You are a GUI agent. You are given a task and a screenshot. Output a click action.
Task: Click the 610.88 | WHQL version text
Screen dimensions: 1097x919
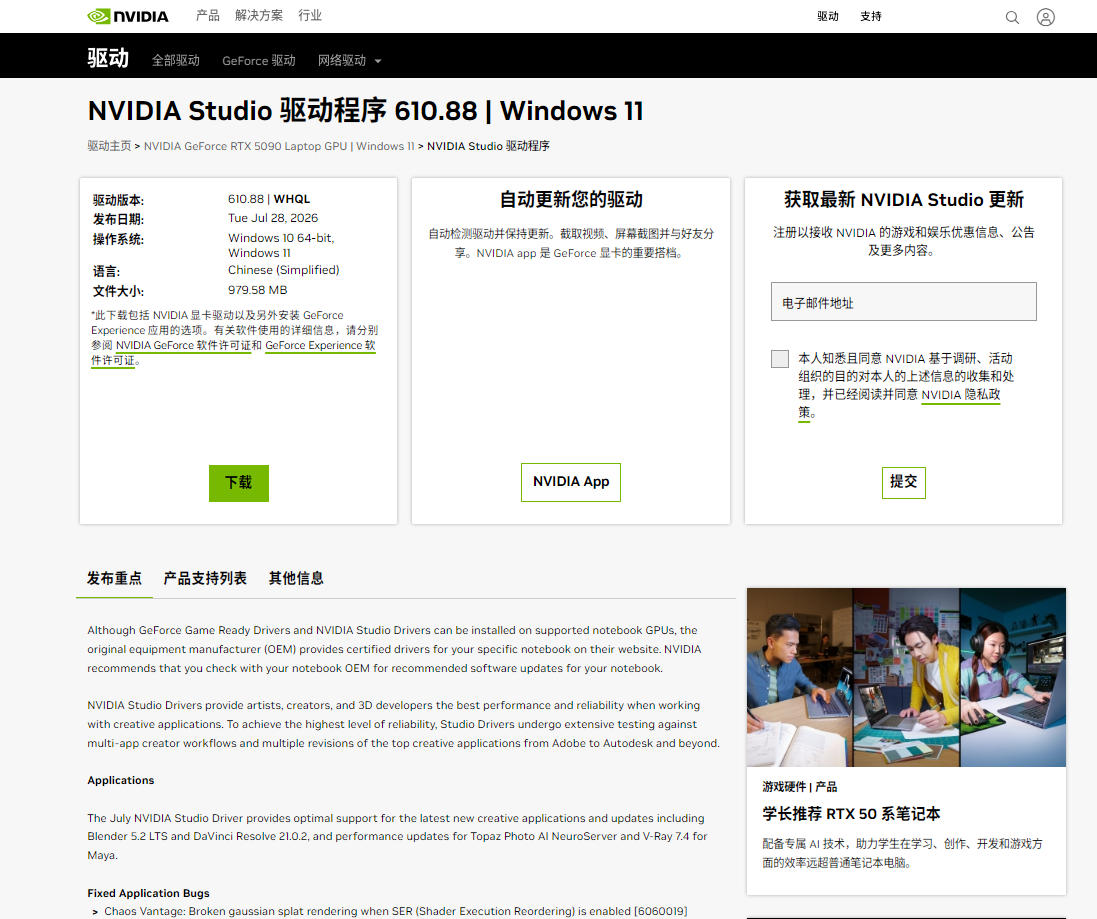click(x=269, y=199)
